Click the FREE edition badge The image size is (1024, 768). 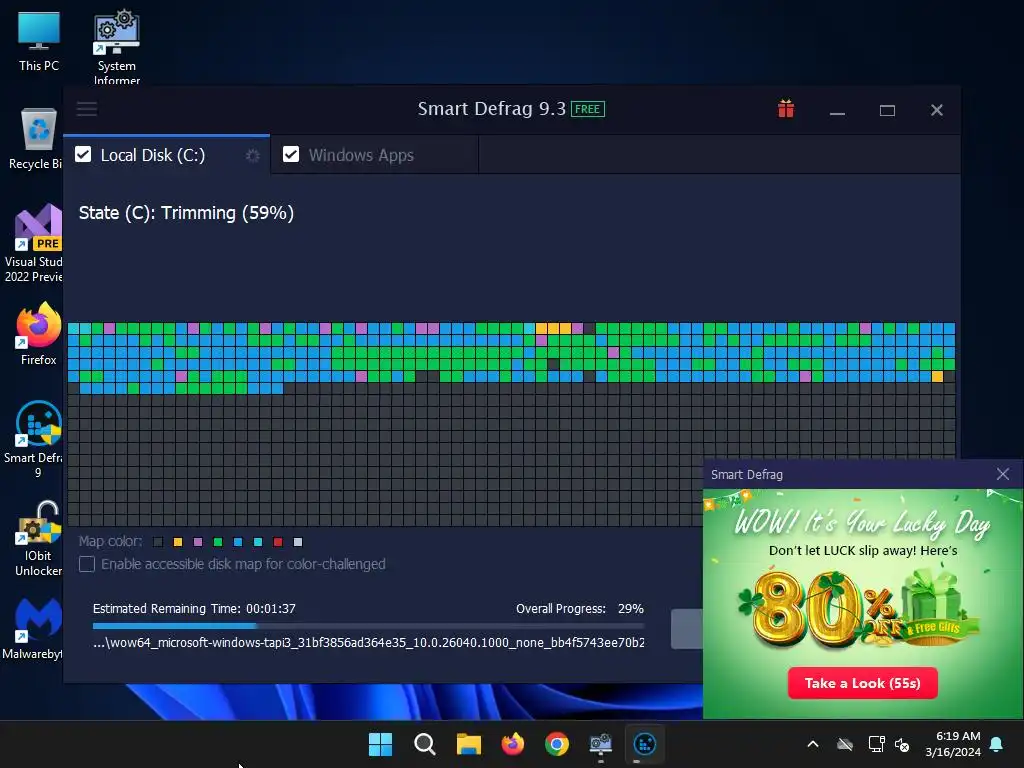click(x=588, y=109)
